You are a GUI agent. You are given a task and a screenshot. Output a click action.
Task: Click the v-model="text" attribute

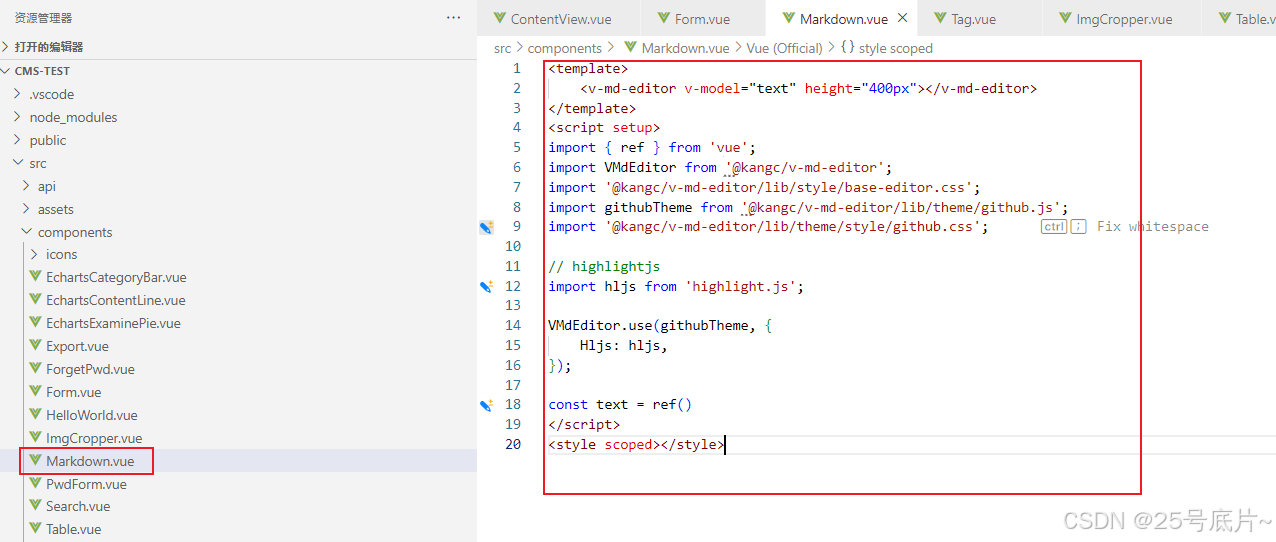point(740,88)
